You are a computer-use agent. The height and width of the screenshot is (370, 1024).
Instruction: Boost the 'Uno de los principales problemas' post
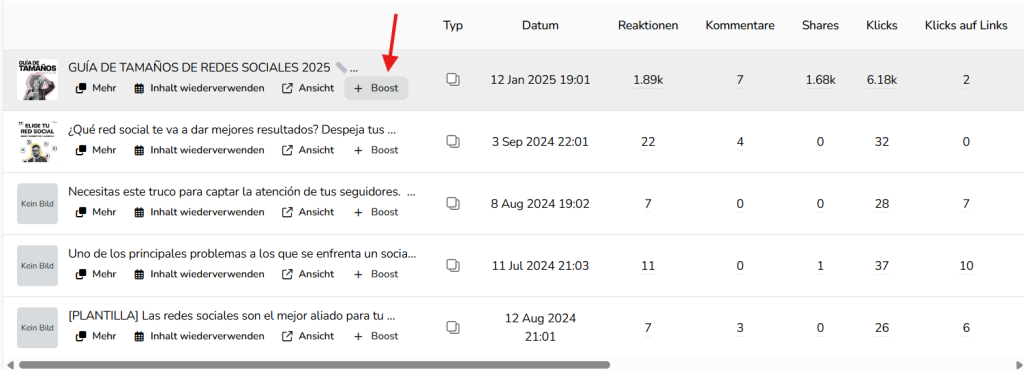[376, 274]
